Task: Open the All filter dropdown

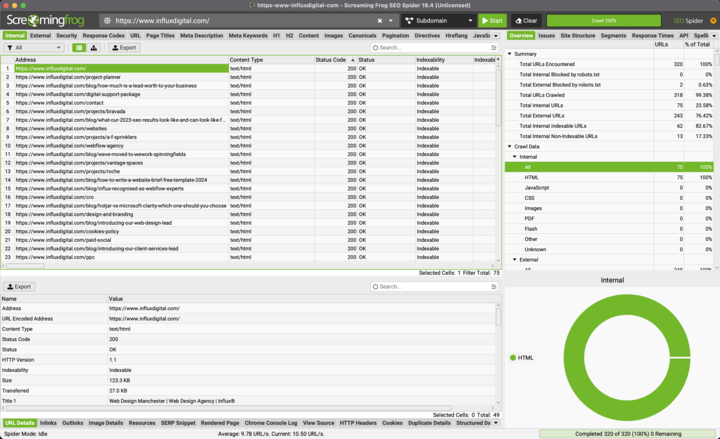Action: point(34,48)
